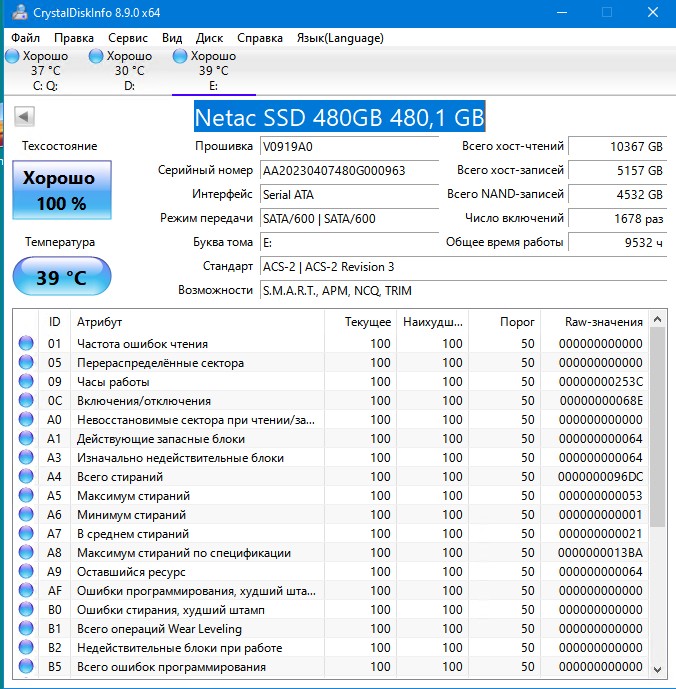
Task: Click total host reads value 10367 GB
Action: point(617,146)
